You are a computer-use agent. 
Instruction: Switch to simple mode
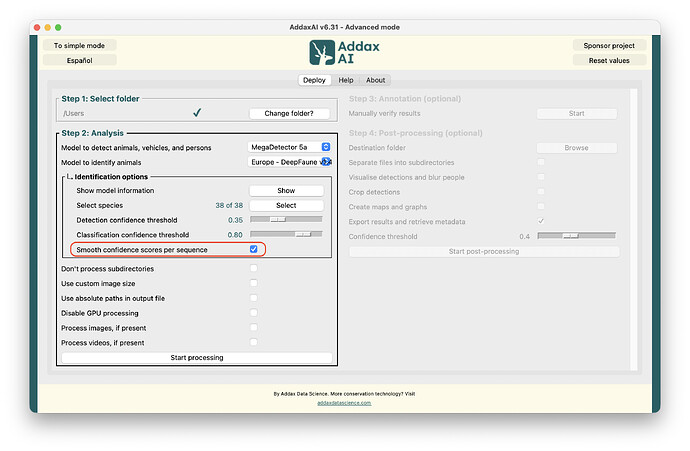(x=80, y=45)
